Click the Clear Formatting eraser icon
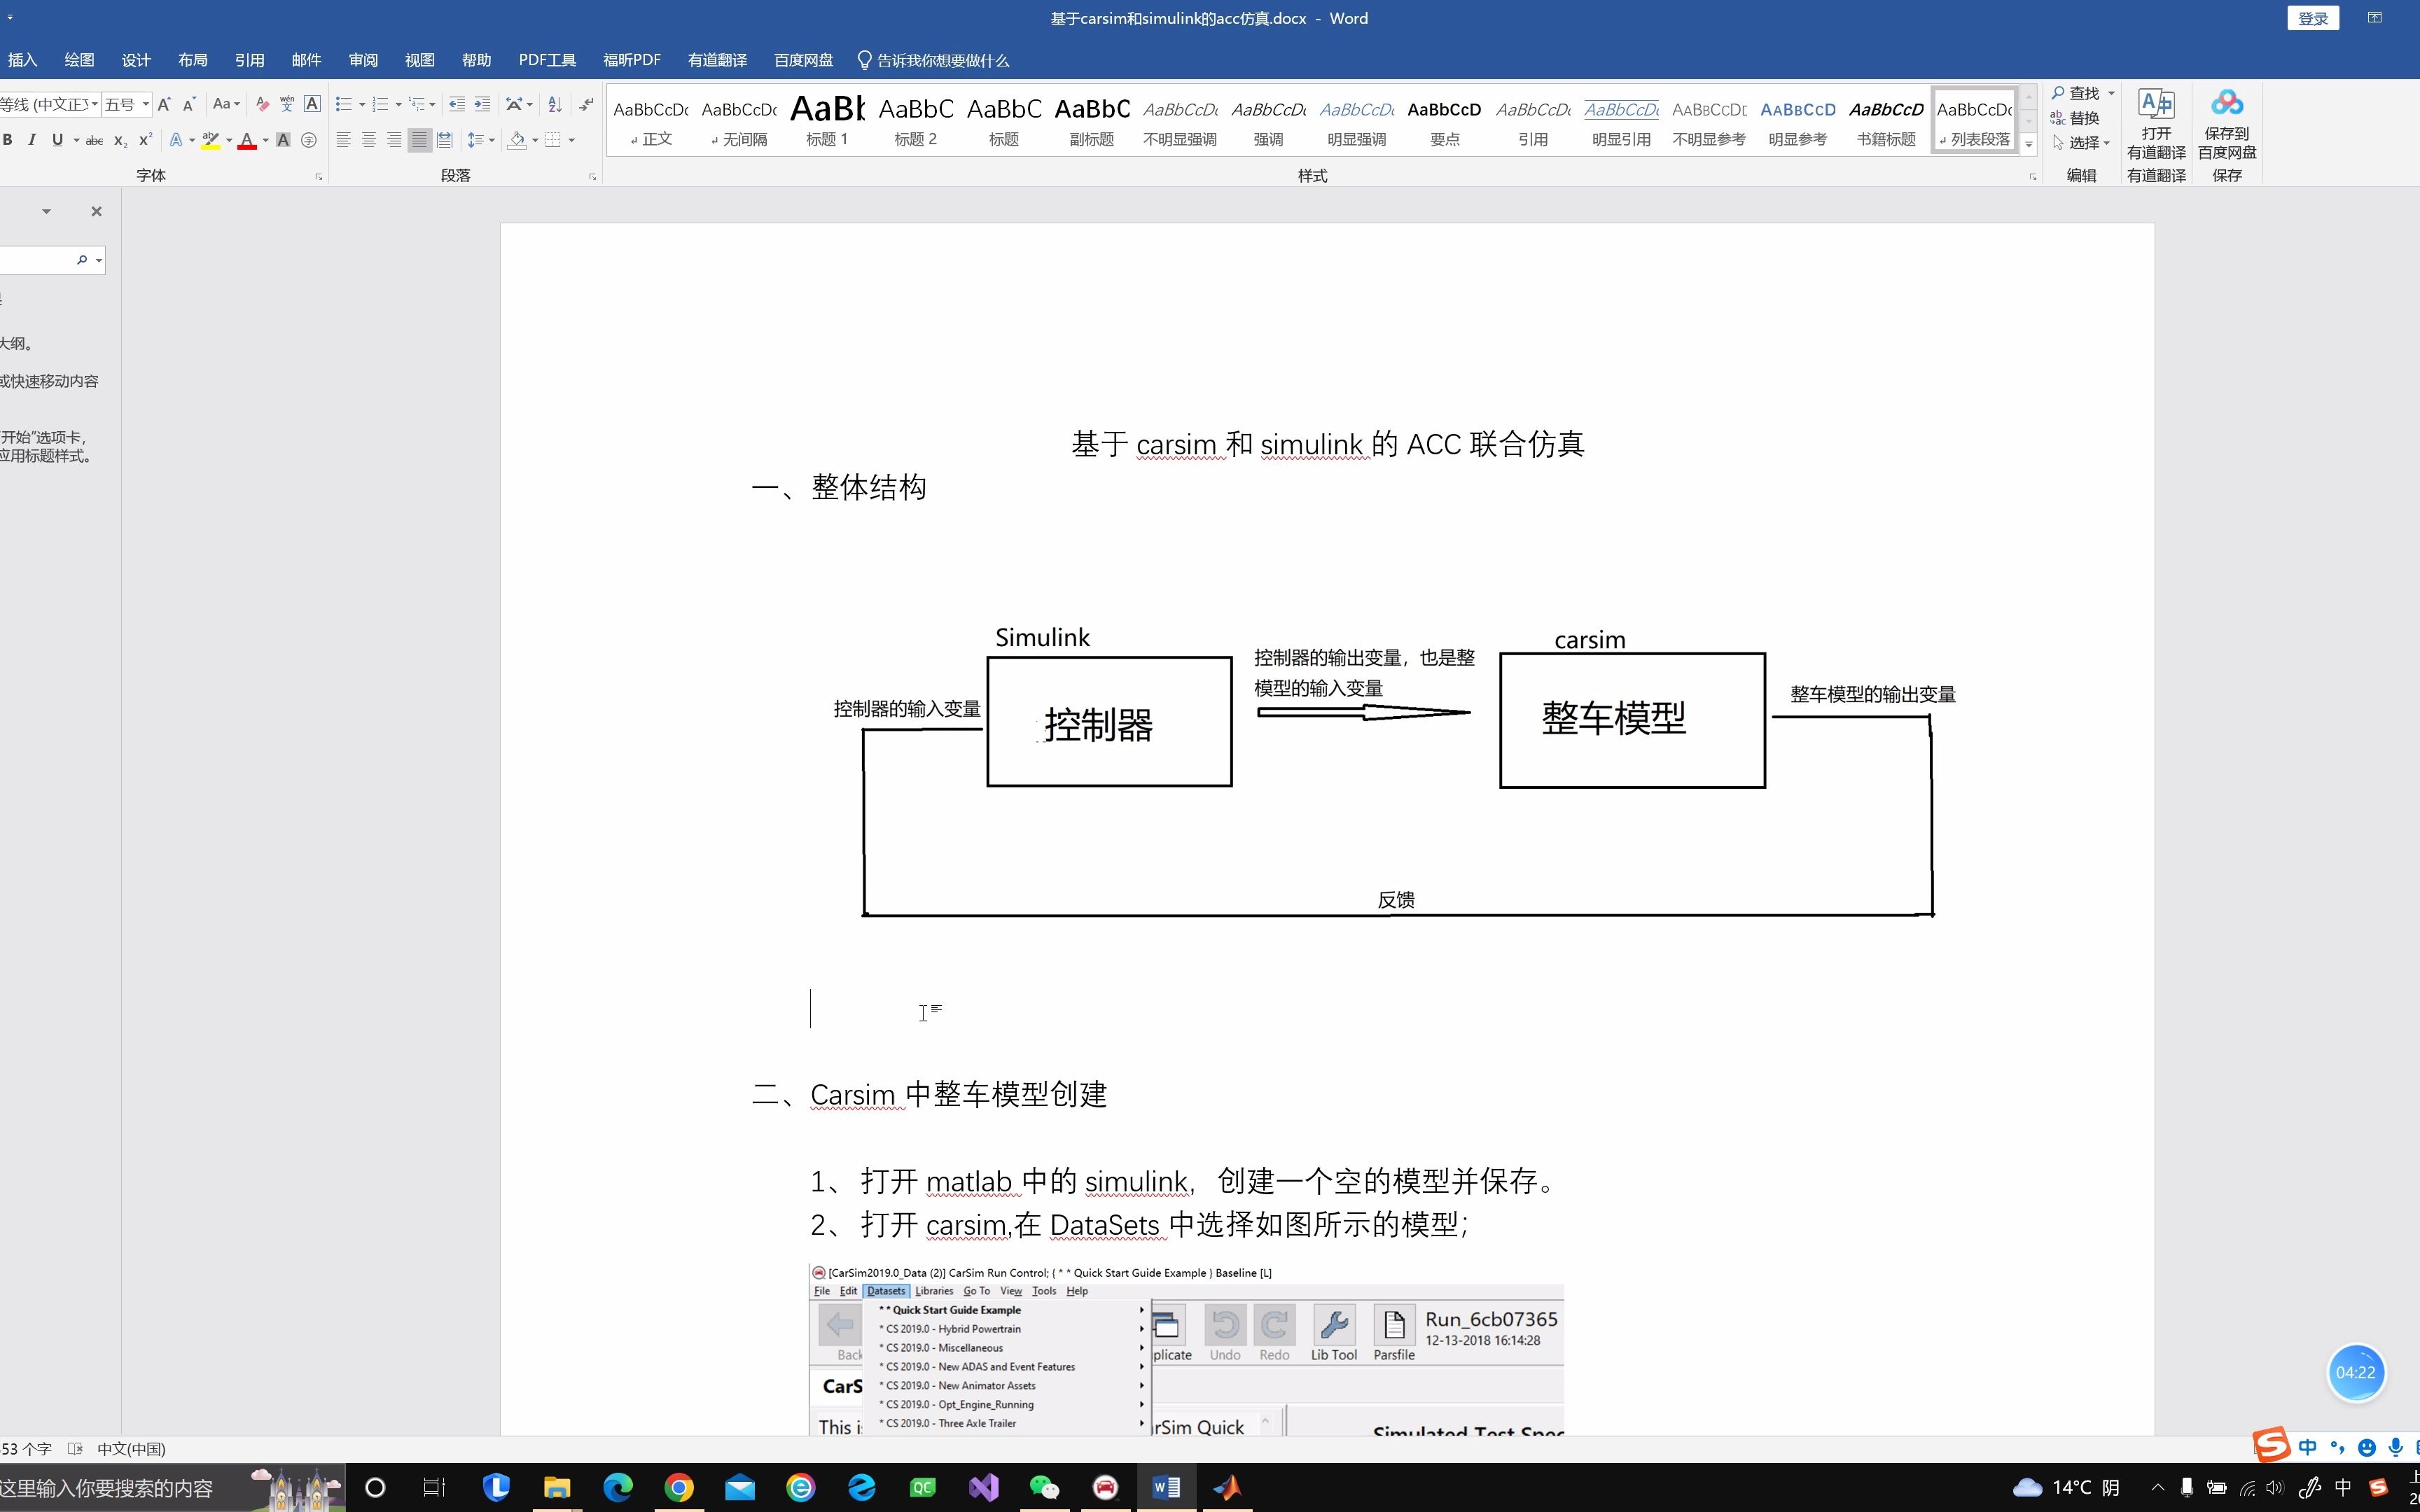Viewport: 2420px width, 1512px height. tap(262, 104)
